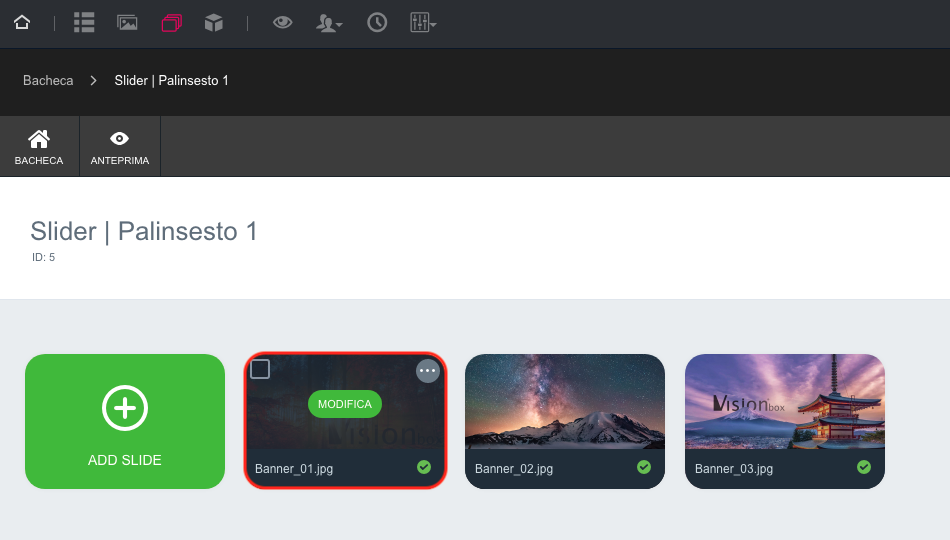Open the three-dots menu on Banner_01.jpg

pyautogui.click(x=428, y=371)
